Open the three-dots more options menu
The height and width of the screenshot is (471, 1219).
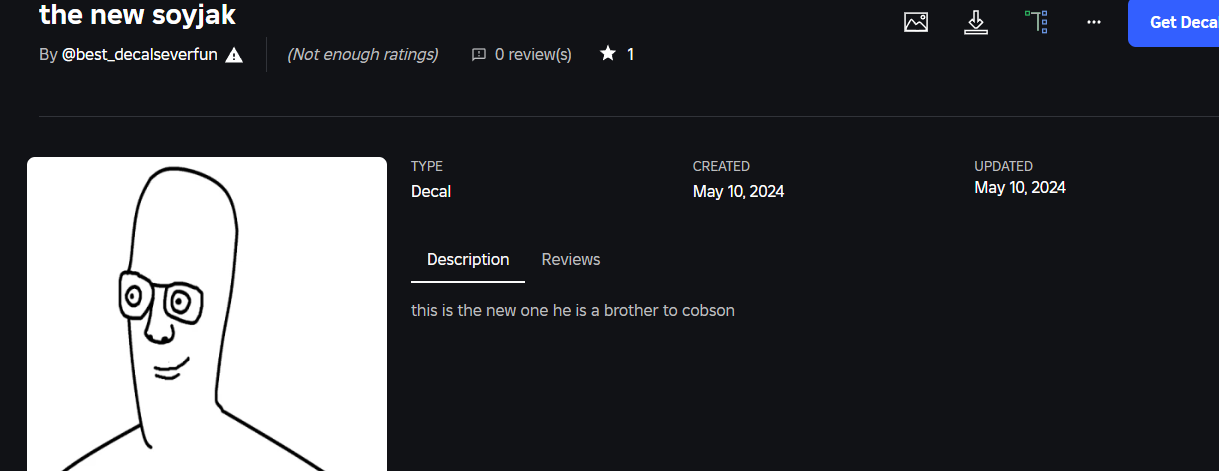[x=1094, y=22]
